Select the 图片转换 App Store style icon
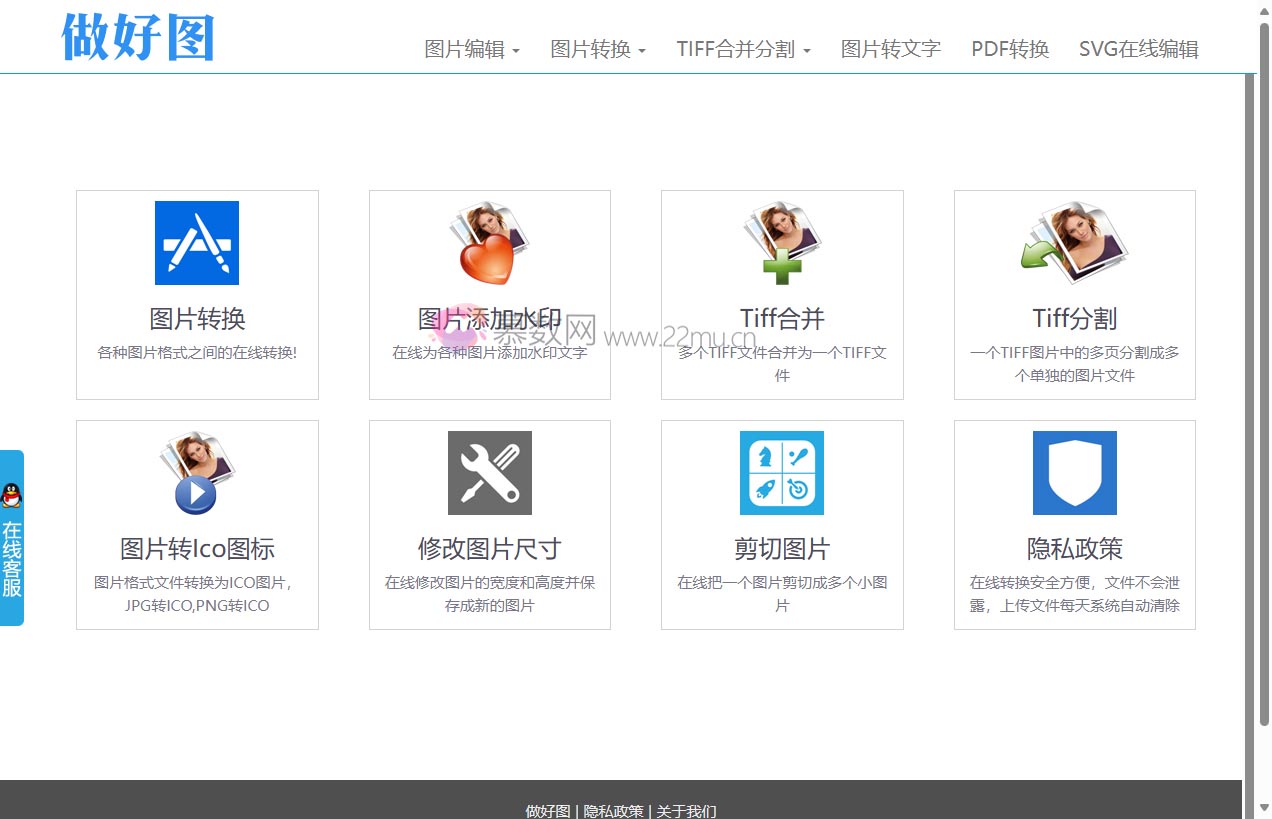Image resolution: width=1272 pixels, height=819 pixels. coord(196,243)
